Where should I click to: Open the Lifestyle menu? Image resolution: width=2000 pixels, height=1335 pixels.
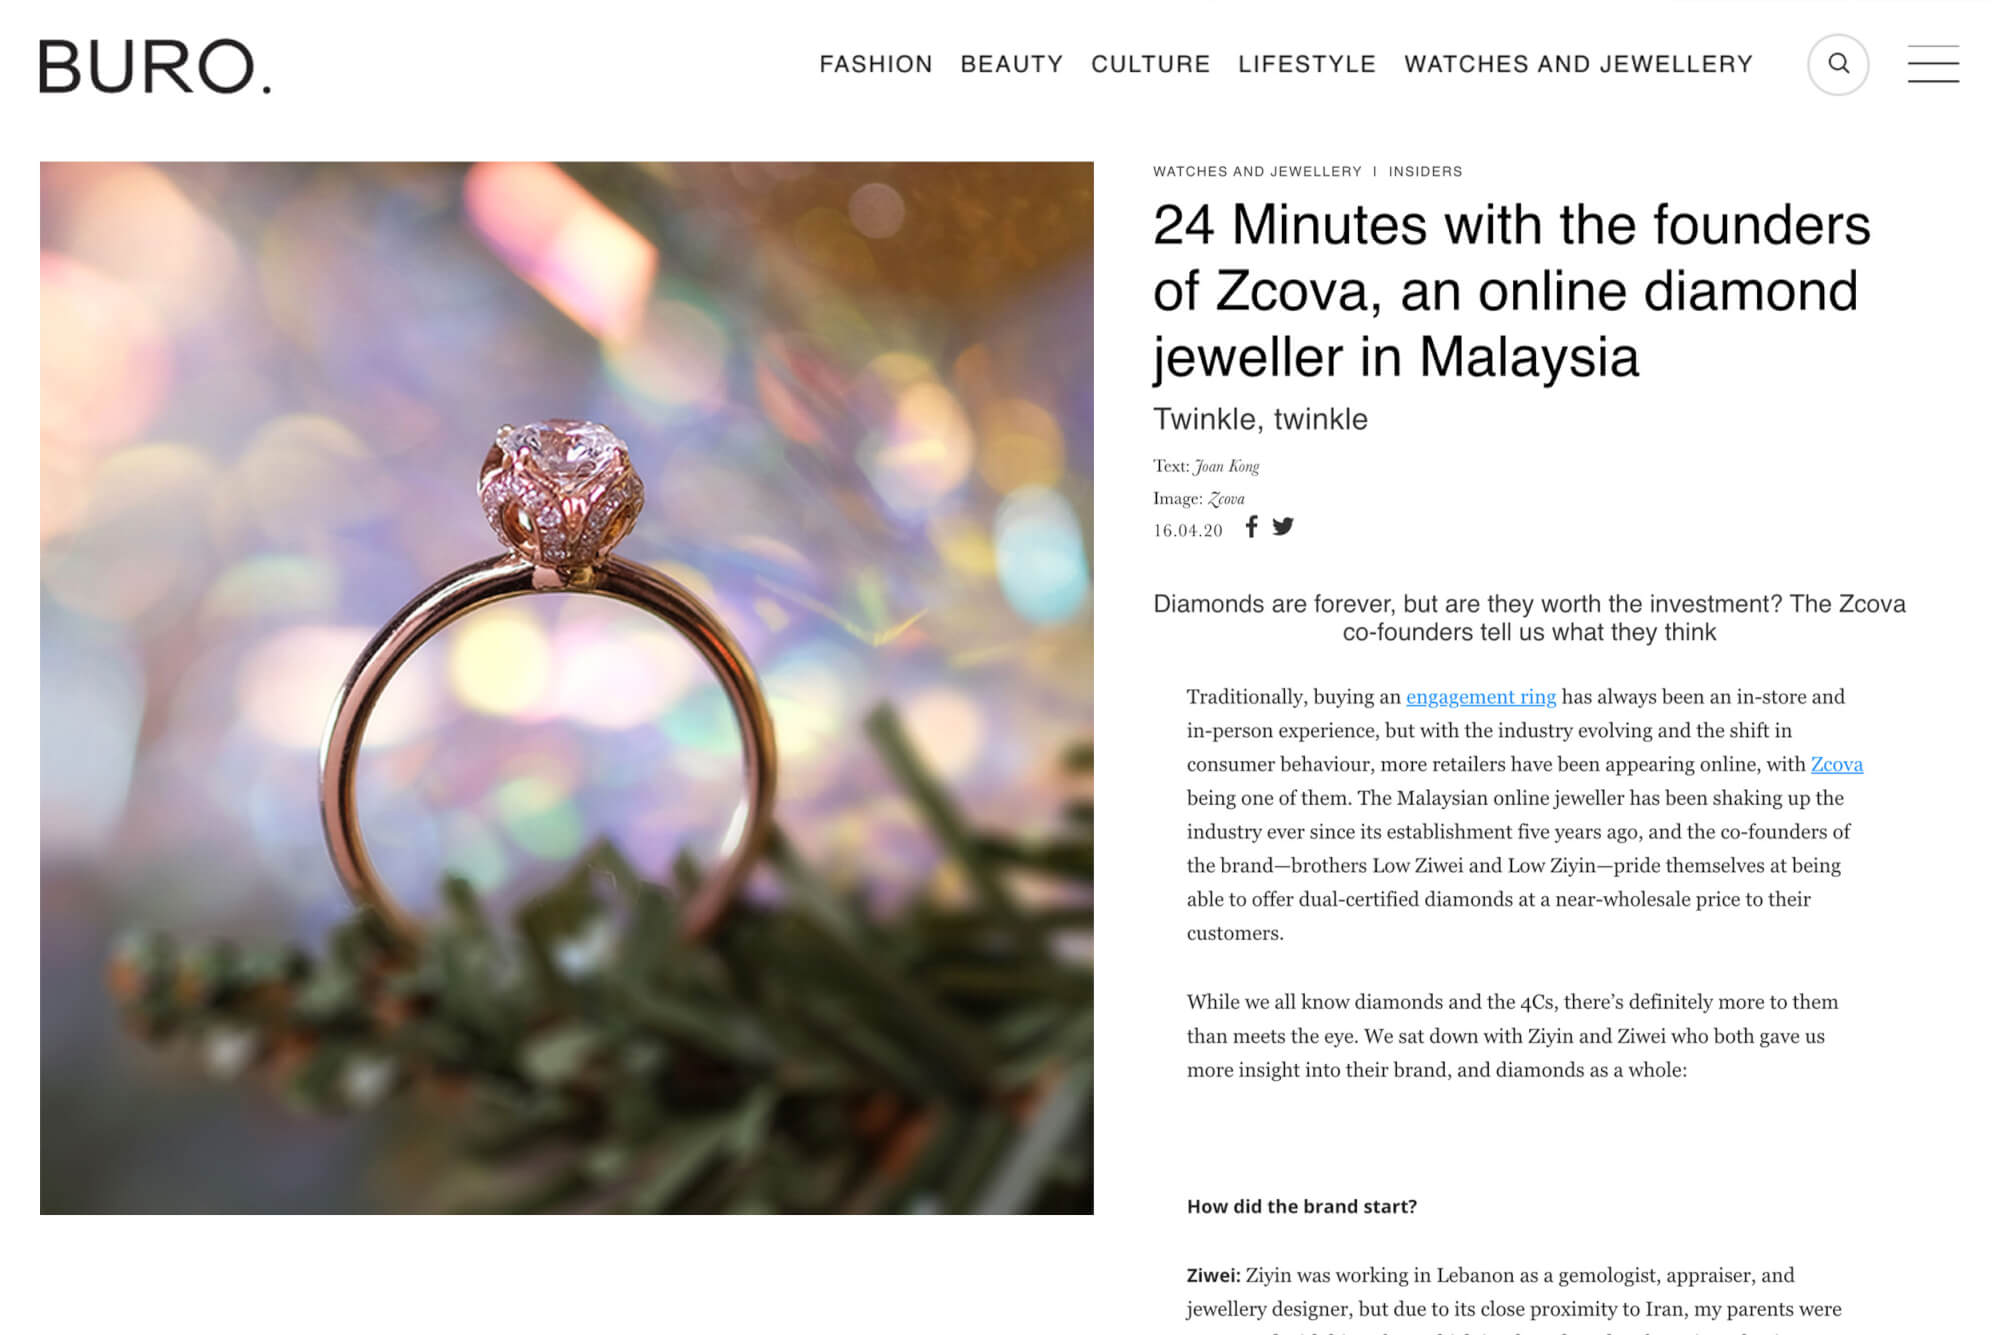[x=1307, y=64]
